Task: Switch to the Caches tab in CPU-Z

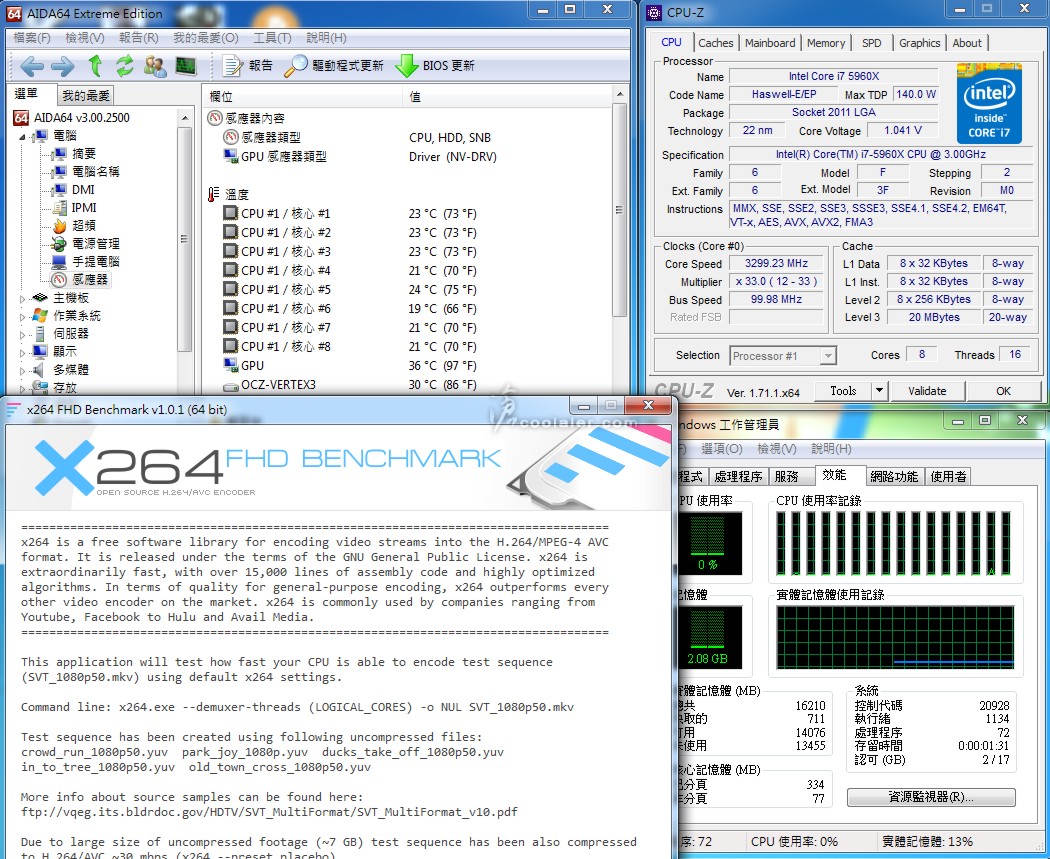Action: coord(716,43)
